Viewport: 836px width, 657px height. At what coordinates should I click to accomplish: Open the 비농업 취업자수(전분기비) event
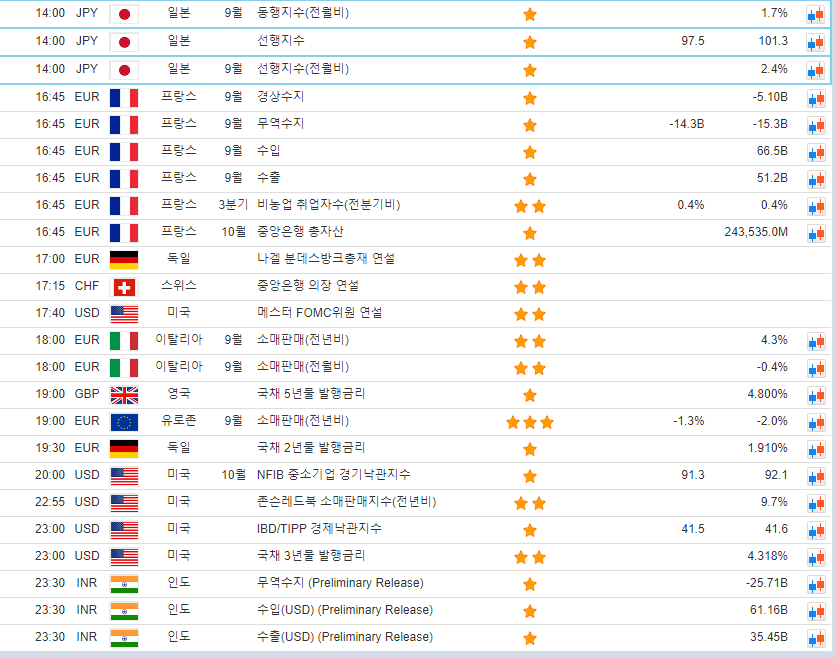tap(328, 205)
